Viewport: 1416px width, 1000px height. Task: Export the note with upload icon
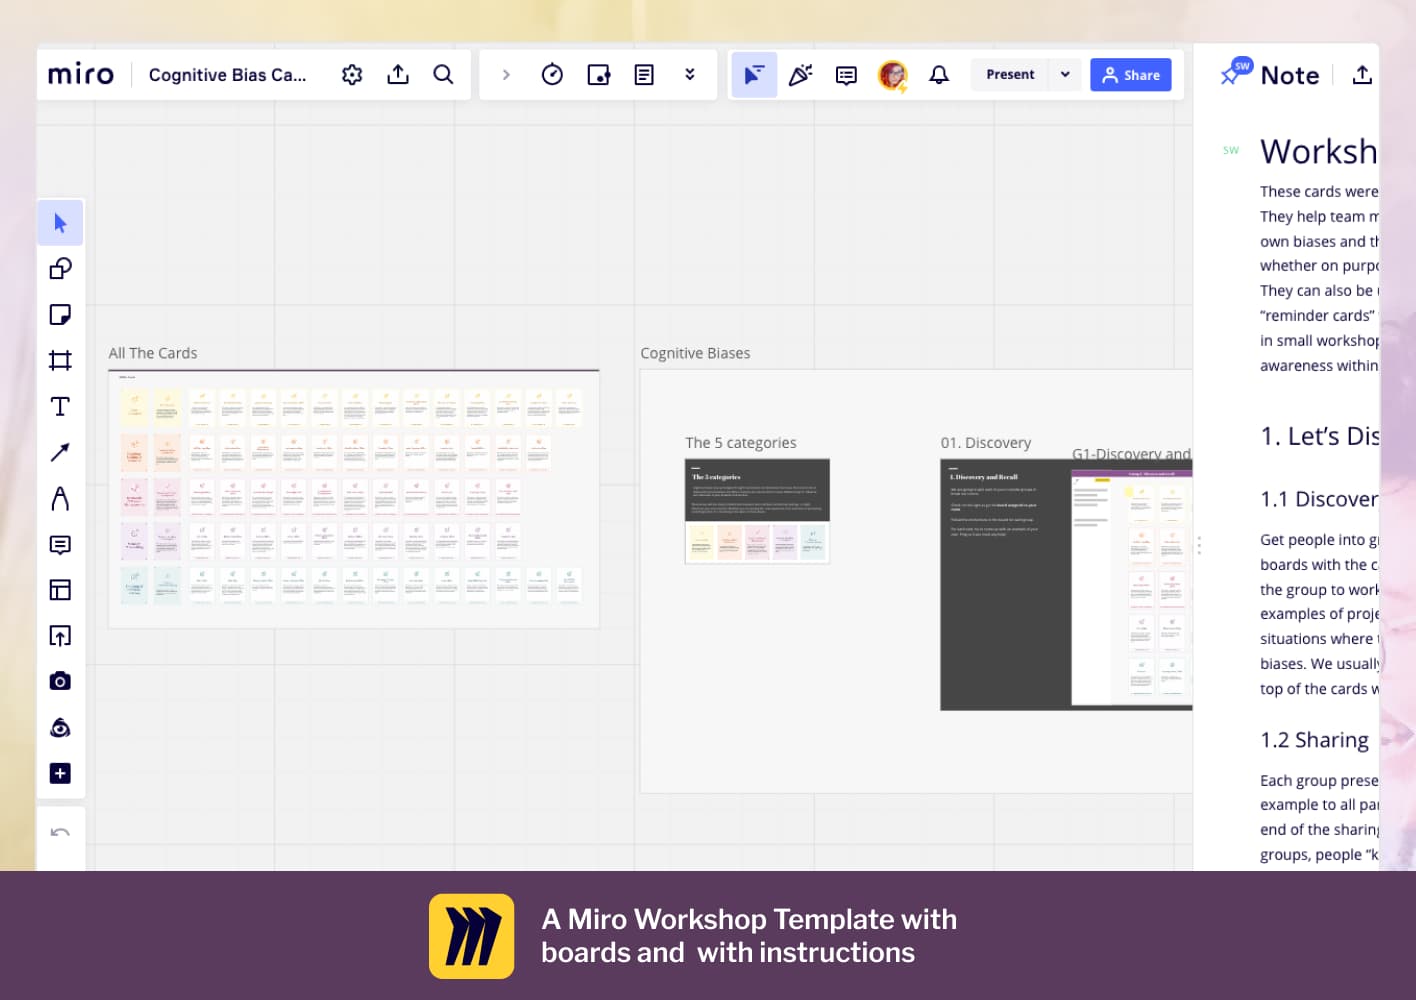1362,75
